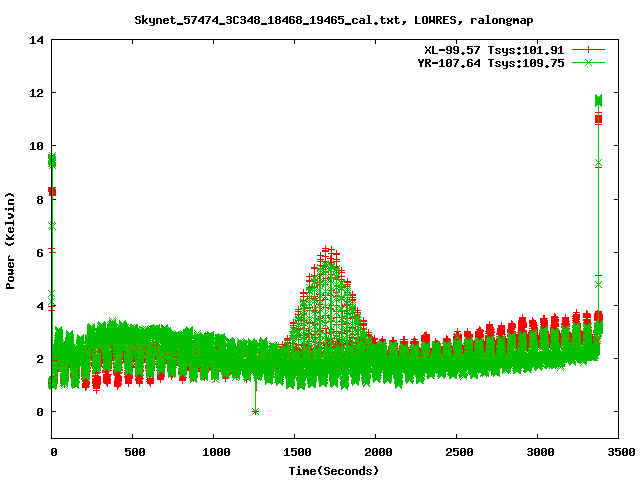This screenshot has width=640, height=480.
Task: Click the x-axis tick label 1000
Action: coord(216,452)
